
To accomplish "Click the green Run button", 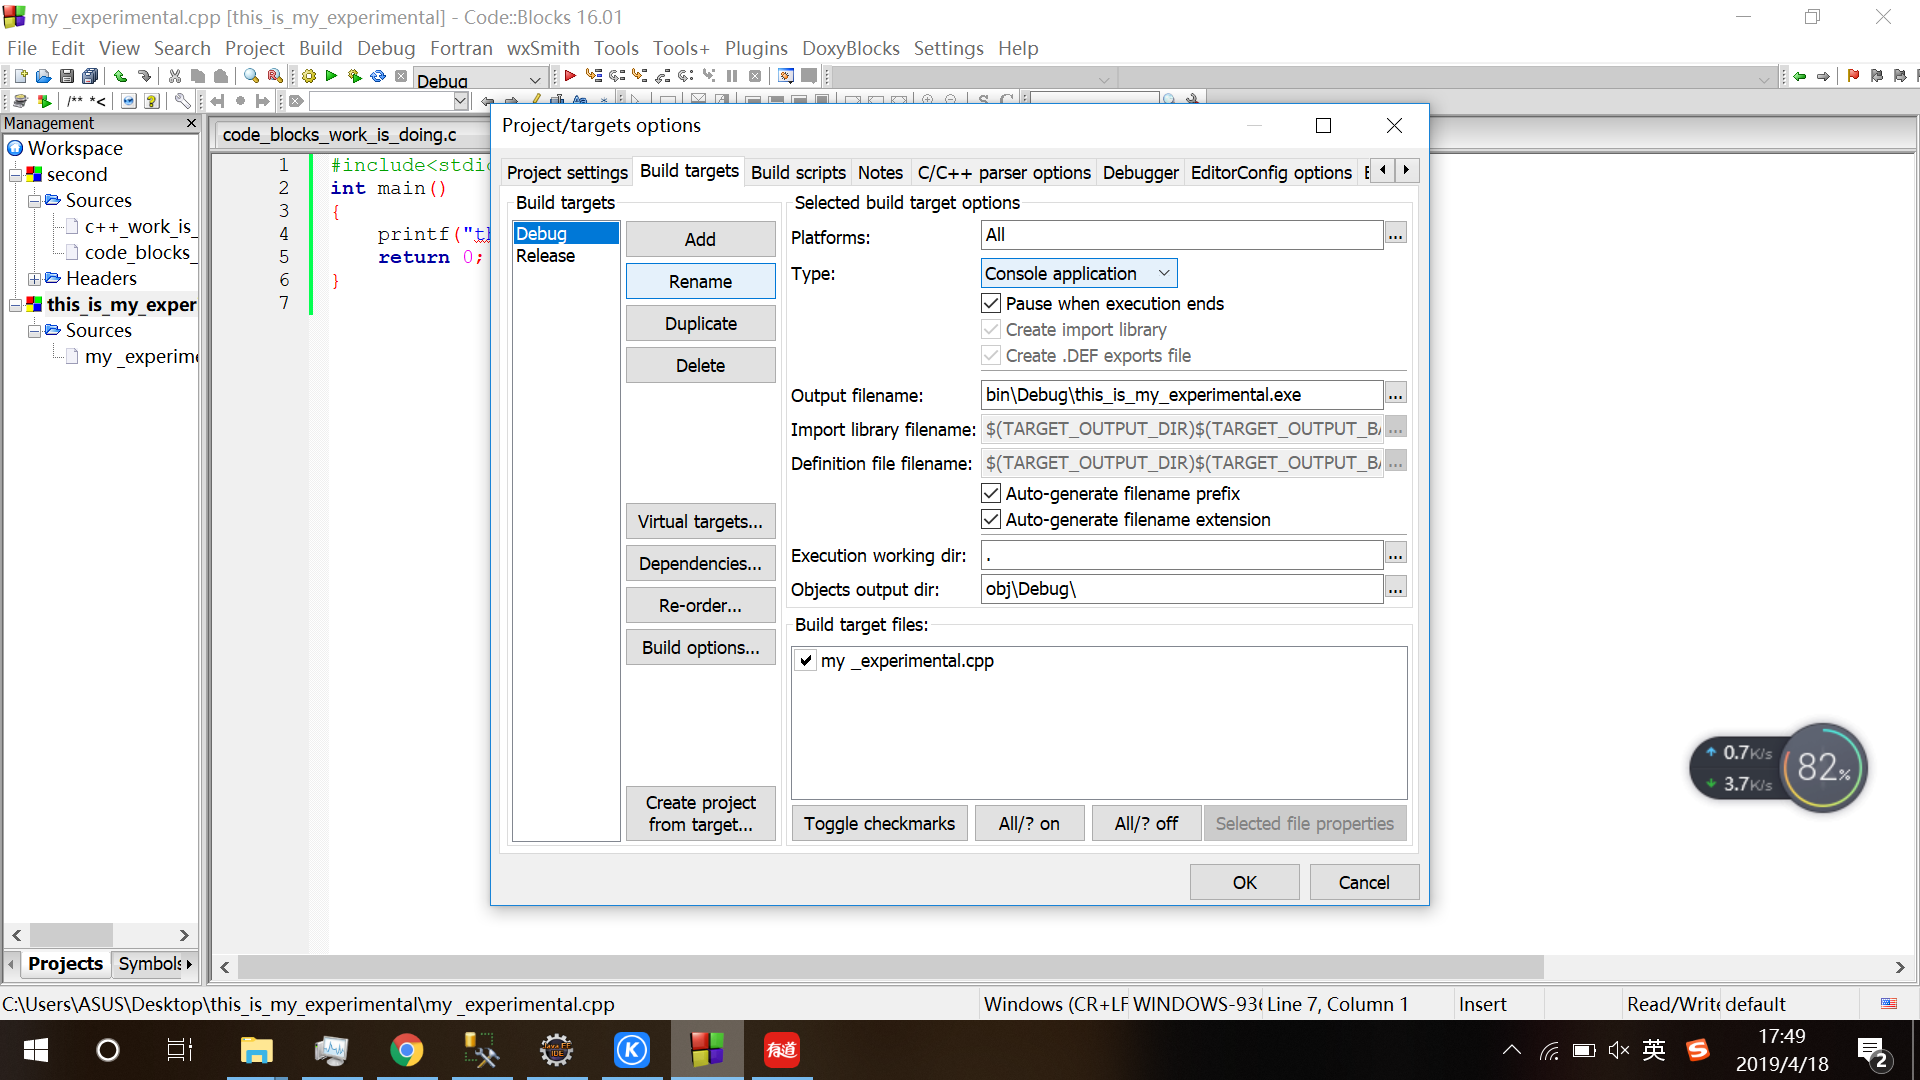I will point(331,76).
